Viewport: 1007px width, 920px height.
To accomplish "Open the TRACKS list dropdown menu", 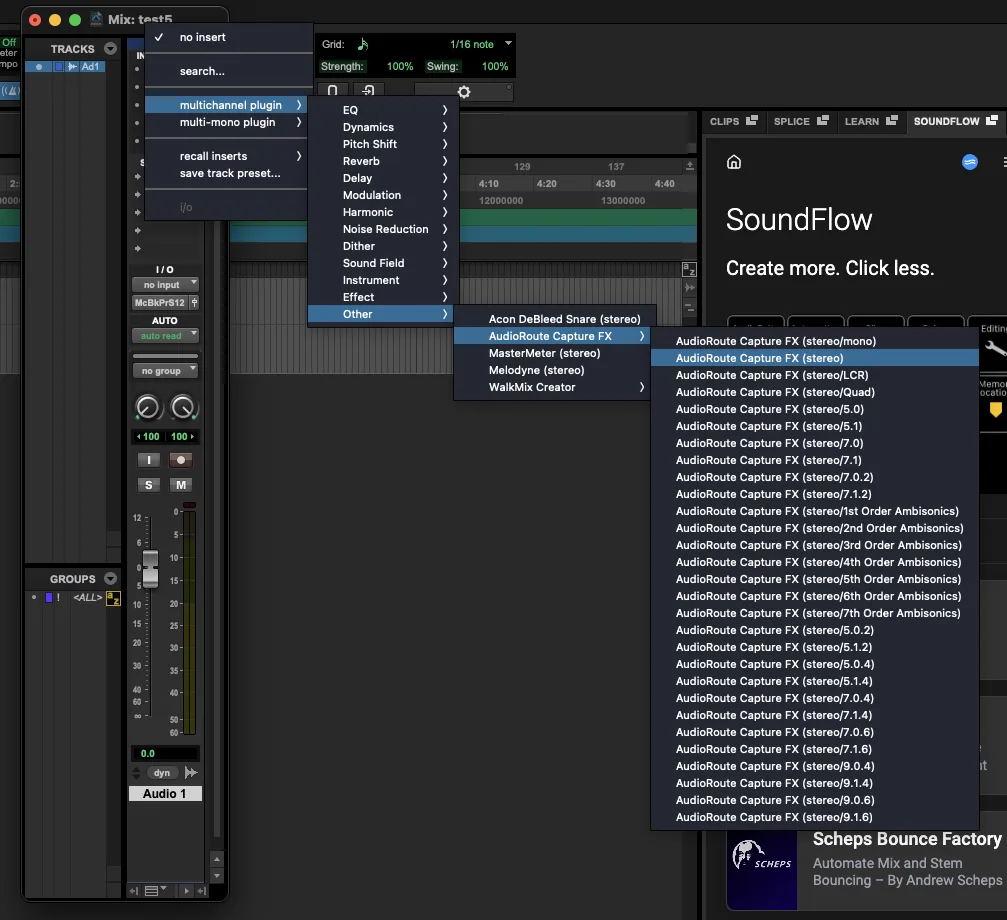I will (x=110, y=49).
